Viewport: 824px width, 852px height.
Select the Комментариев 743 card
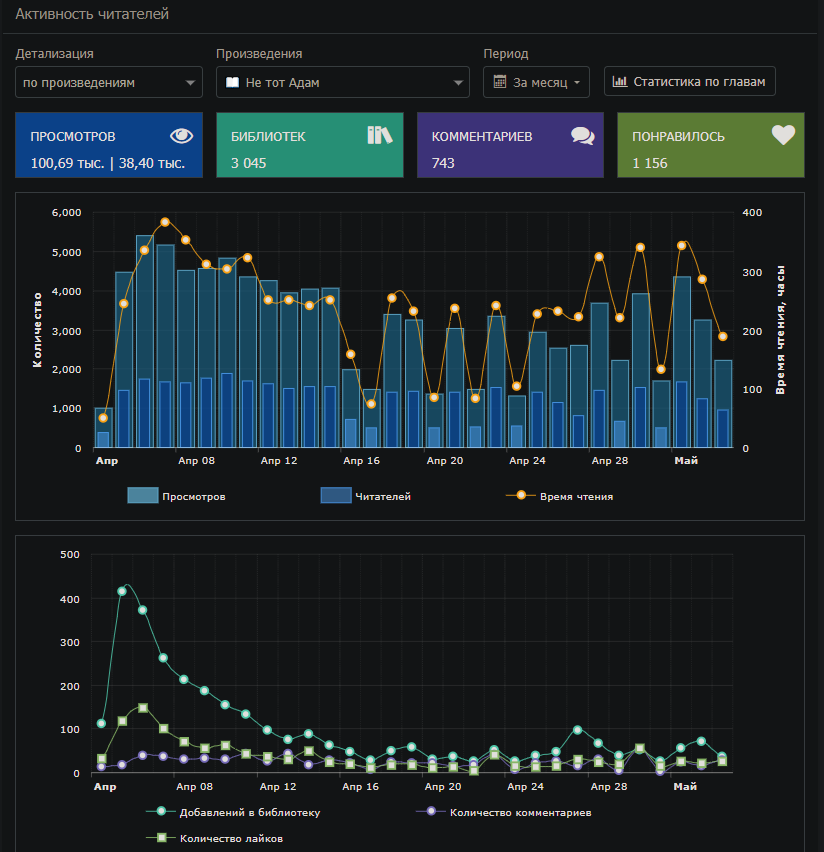(x=510, y=145)
